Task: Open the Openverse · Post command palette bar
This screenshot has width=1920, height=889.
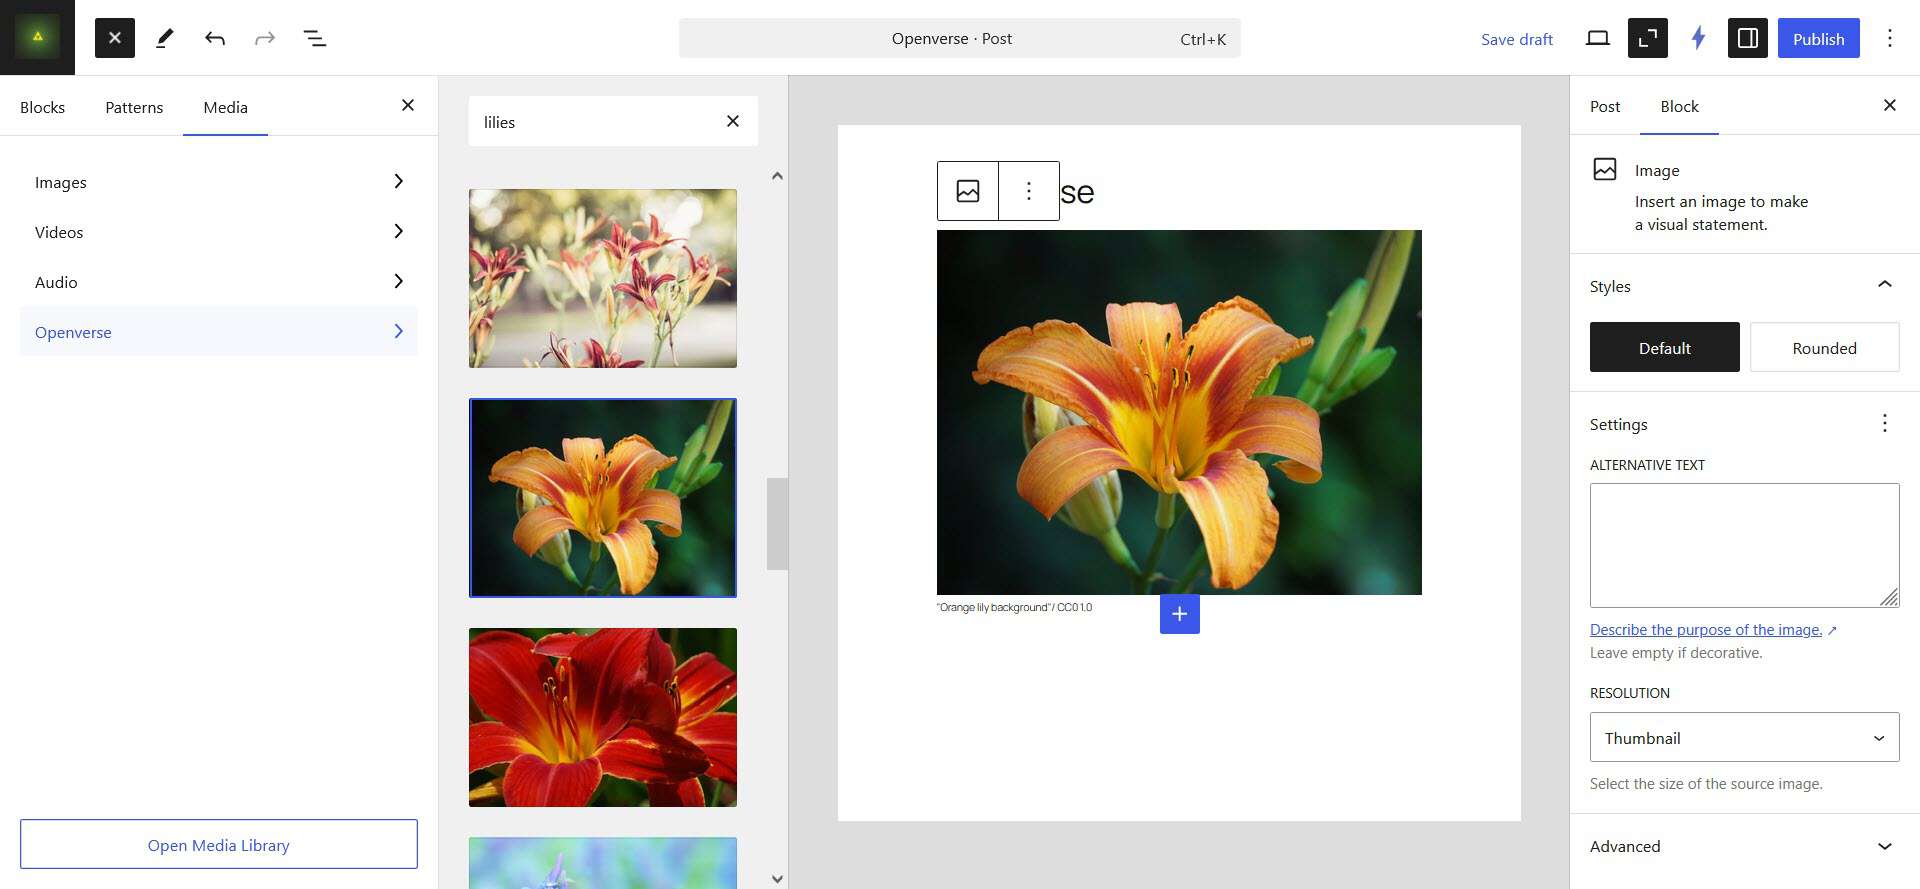Action: pos(960,38)
